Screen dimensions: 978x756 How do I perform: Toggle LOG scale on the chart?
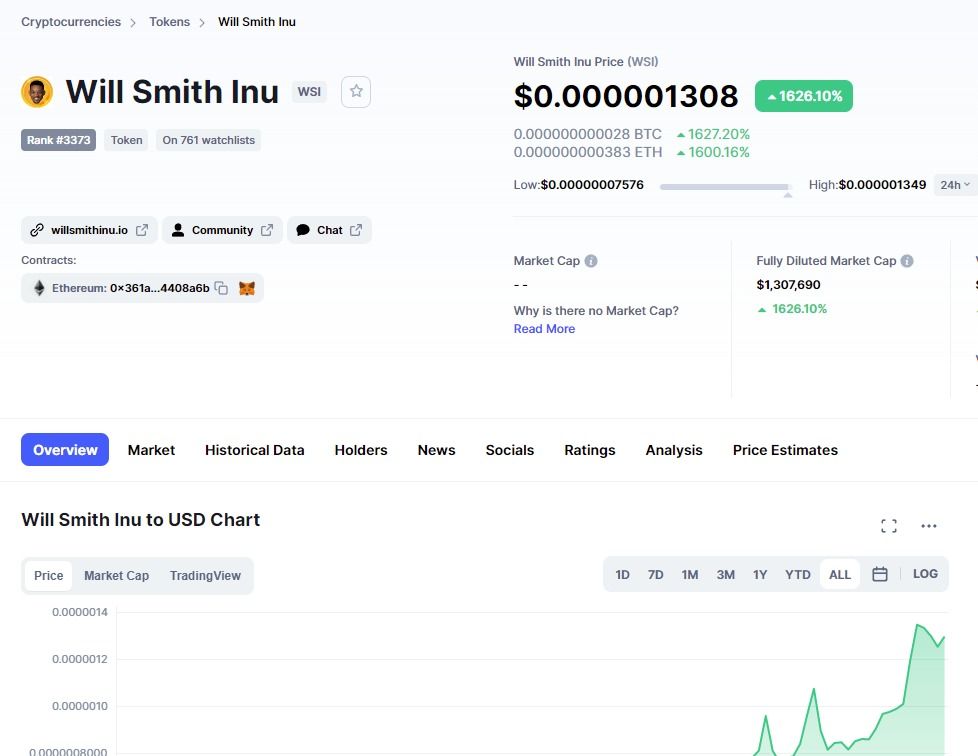click(925, 574)
